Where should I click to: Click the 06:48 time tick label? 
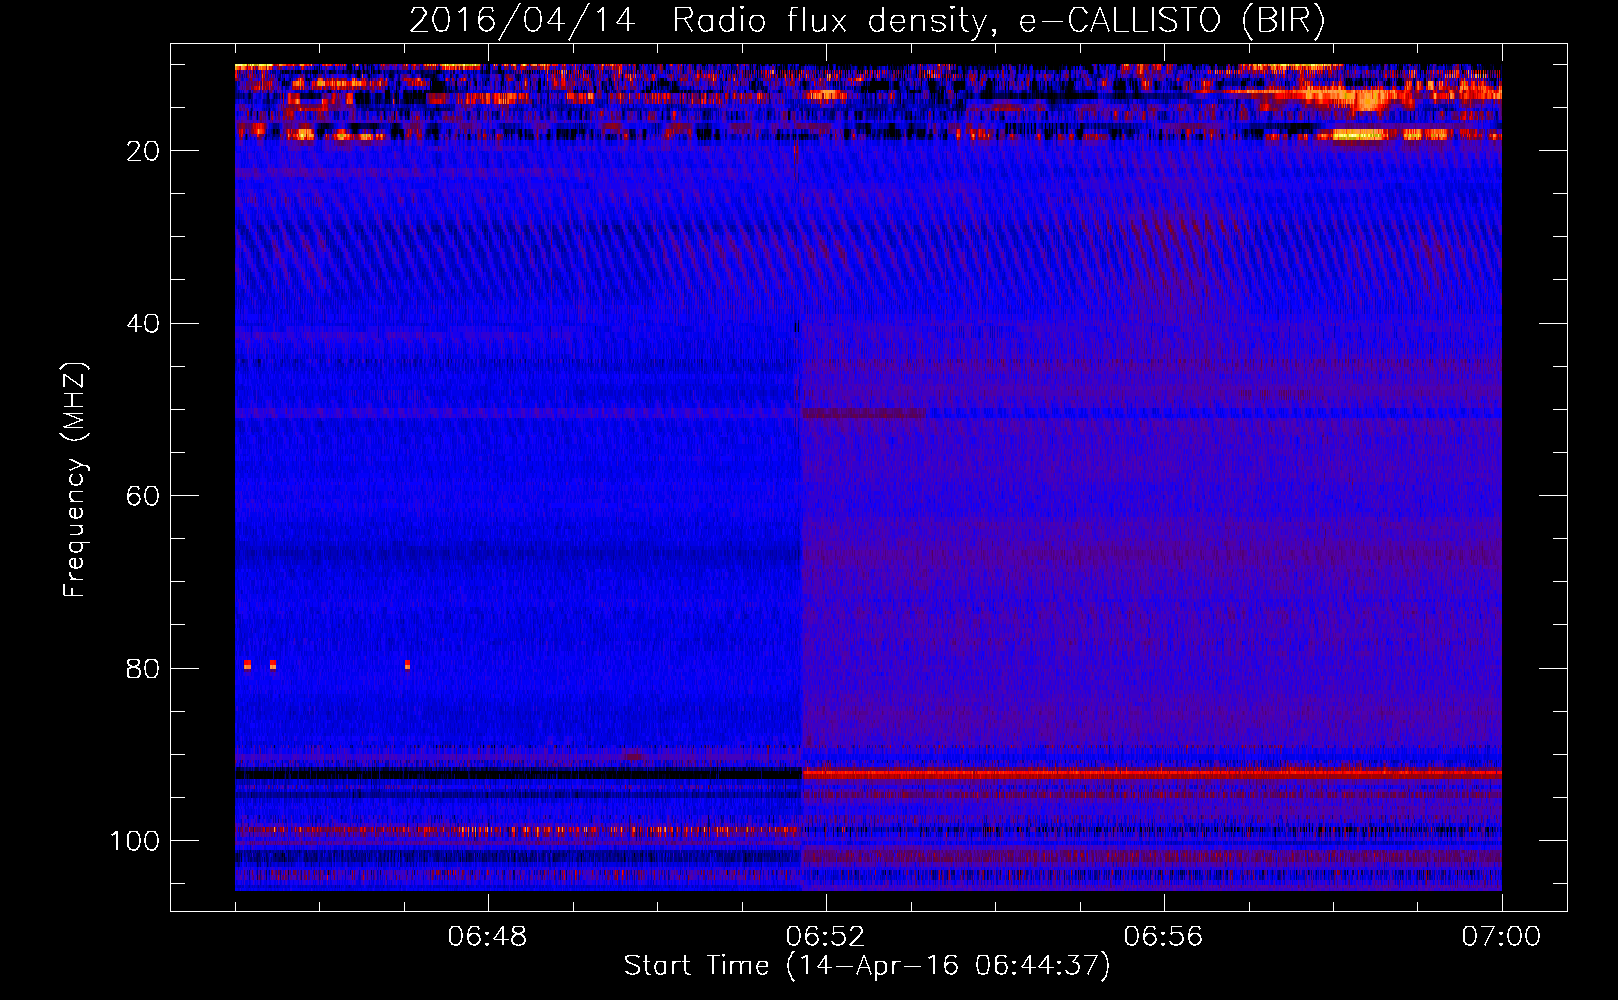pyautogui.click(x=487, y=937)
